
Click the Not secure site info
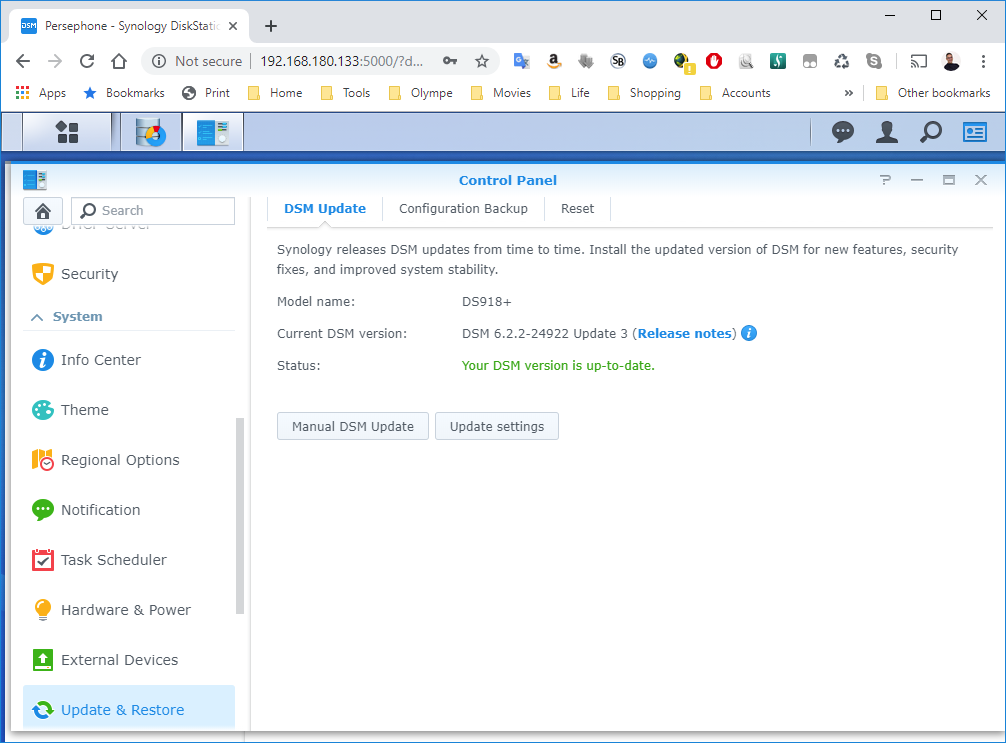tap(198, 62)
